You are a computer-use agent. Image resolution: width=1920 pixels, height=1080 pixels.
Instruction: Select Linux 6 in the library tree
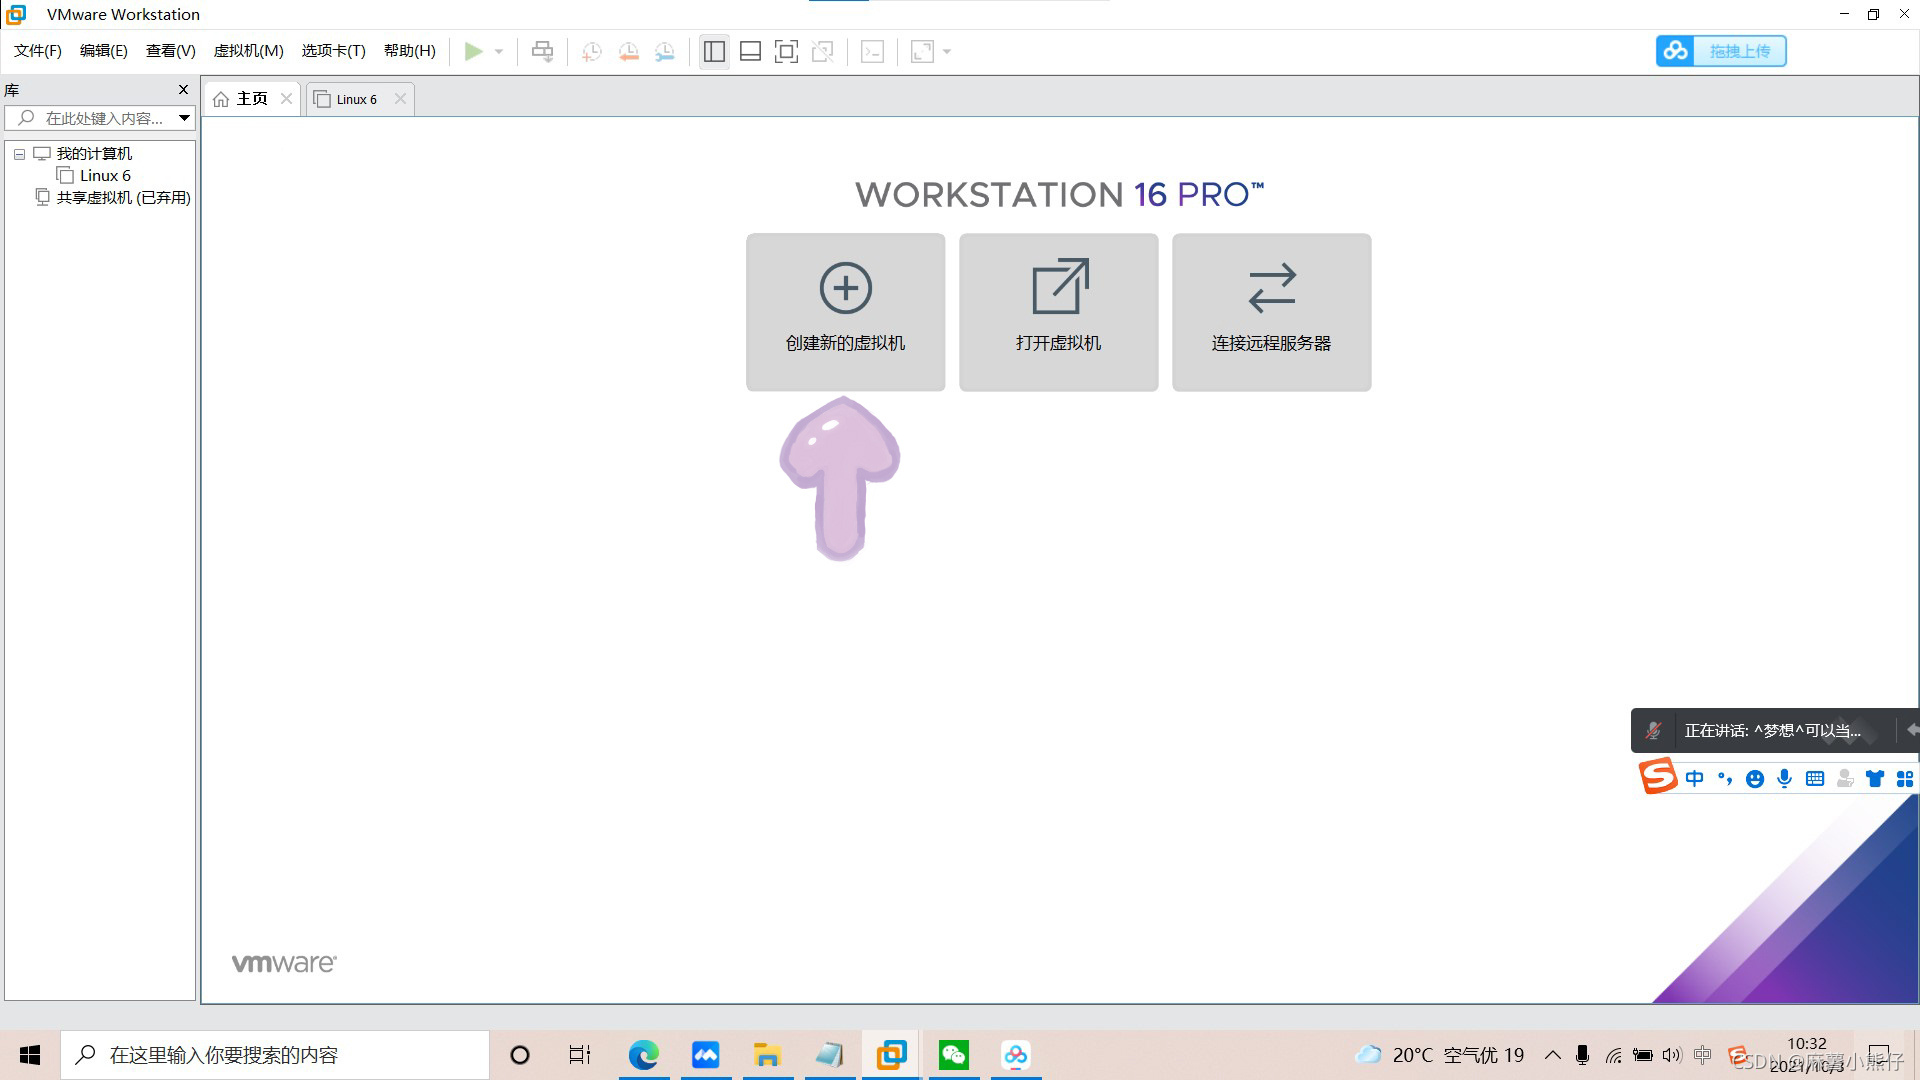coord(105,176)
